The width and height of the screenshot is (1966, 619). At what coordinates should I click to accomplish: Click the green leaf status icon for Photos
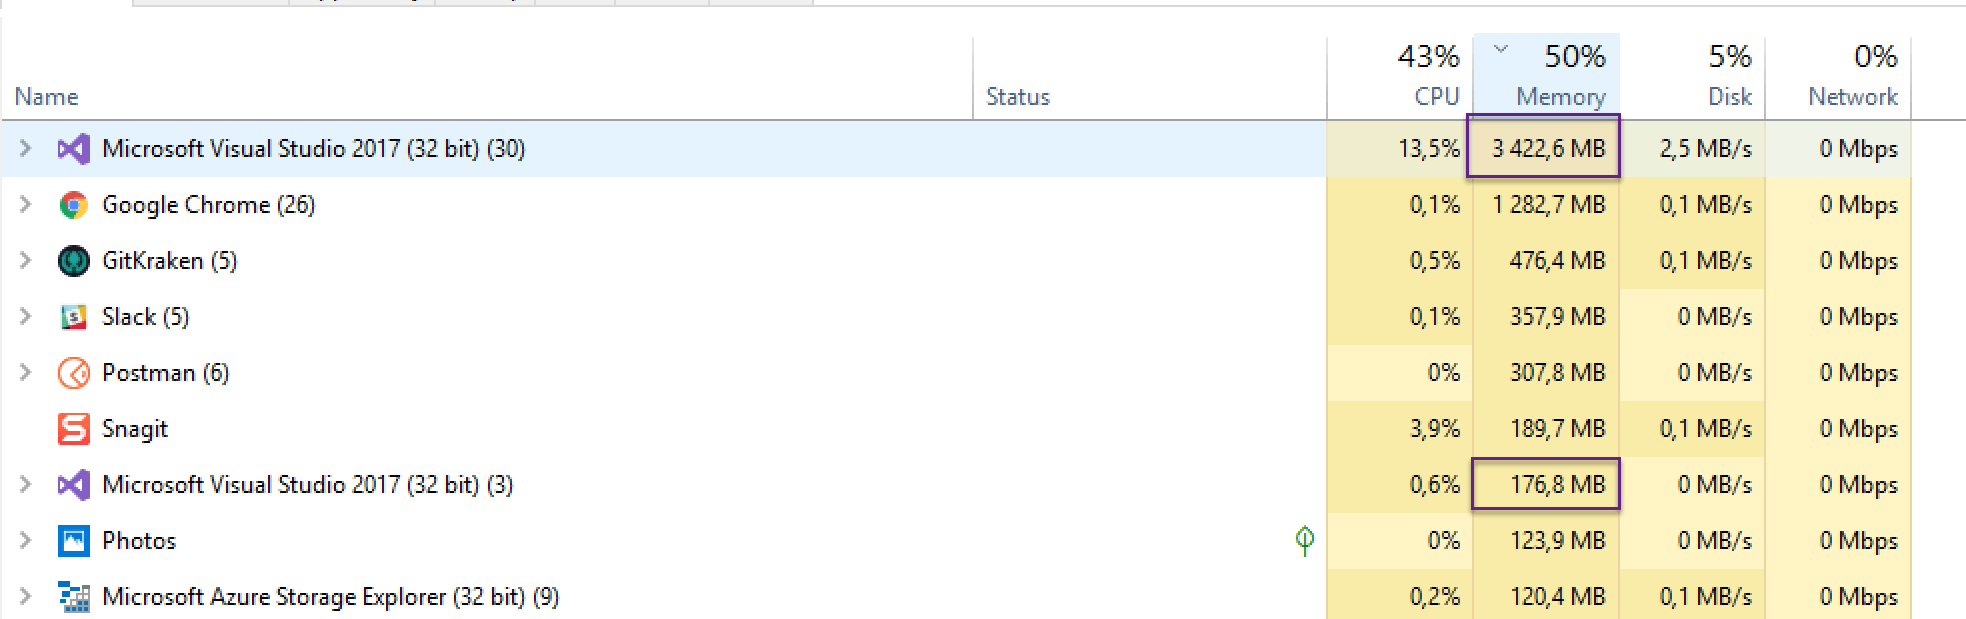coord(1304,540)
